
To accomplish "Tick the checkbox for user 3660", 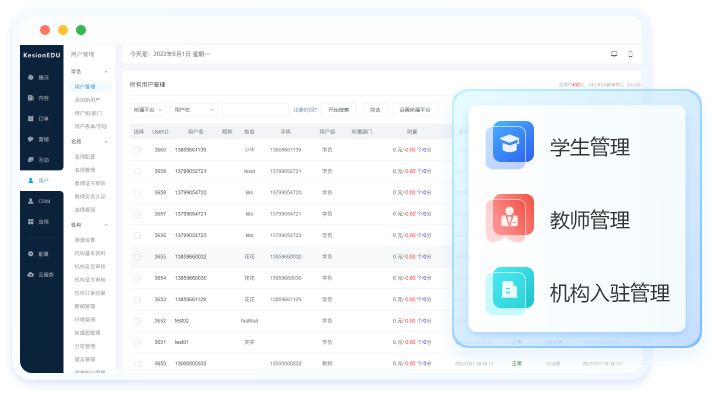I will point(138,150).
